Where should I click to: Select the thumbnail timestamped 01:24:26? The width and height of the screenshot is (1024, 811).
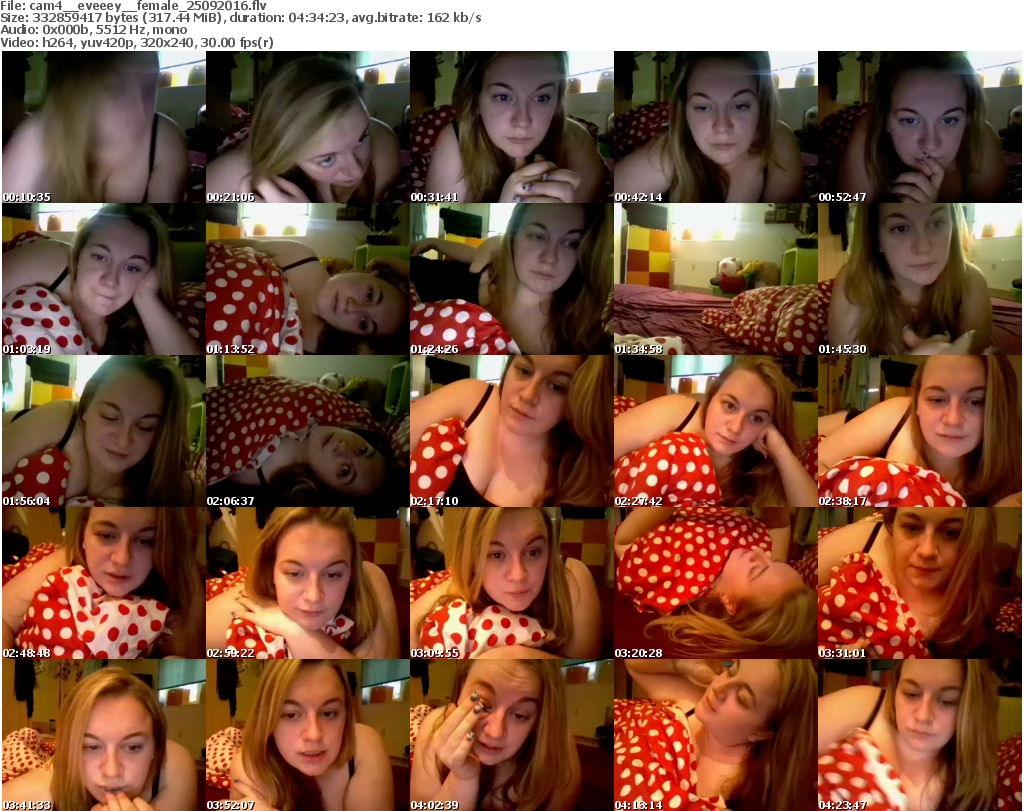(512, 279)
